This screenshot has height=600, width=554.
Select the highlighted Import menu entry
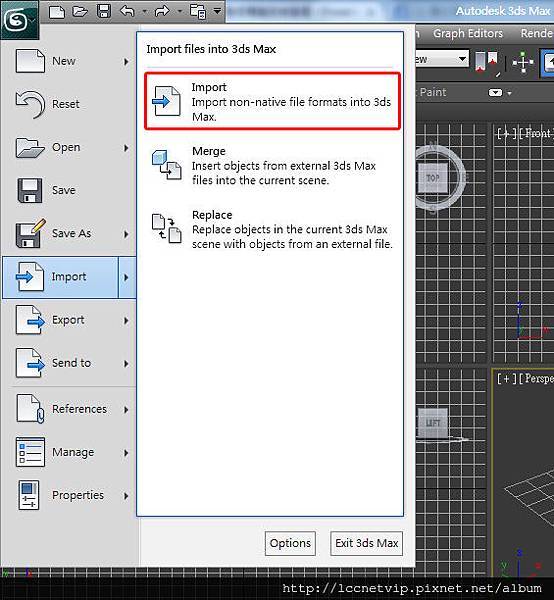pyautogui.click(x=60, y=277)
